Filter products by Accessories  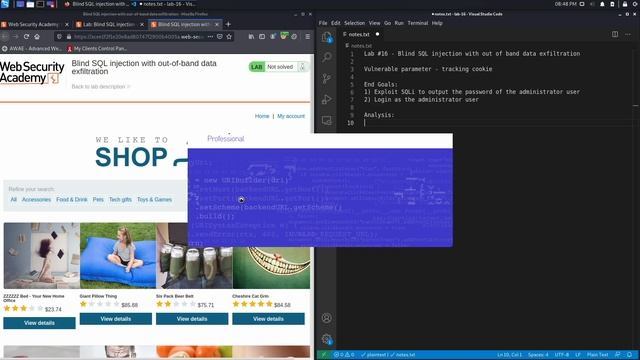point(36,200)
